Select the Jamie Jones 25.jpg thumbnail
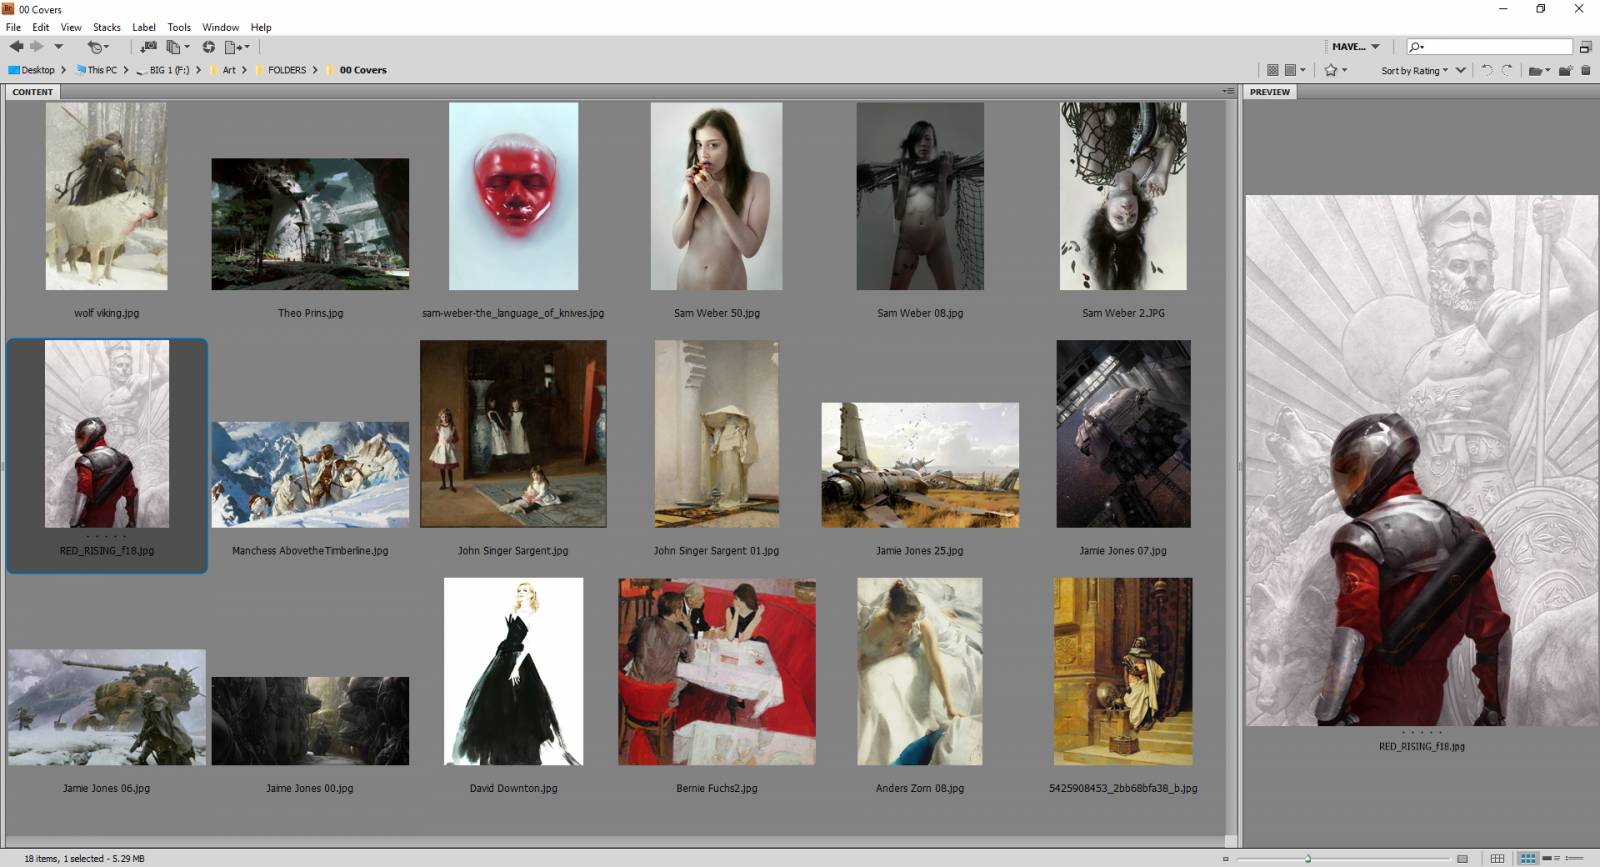Screen dimensions: 1600x867 (x=920, y=465)
